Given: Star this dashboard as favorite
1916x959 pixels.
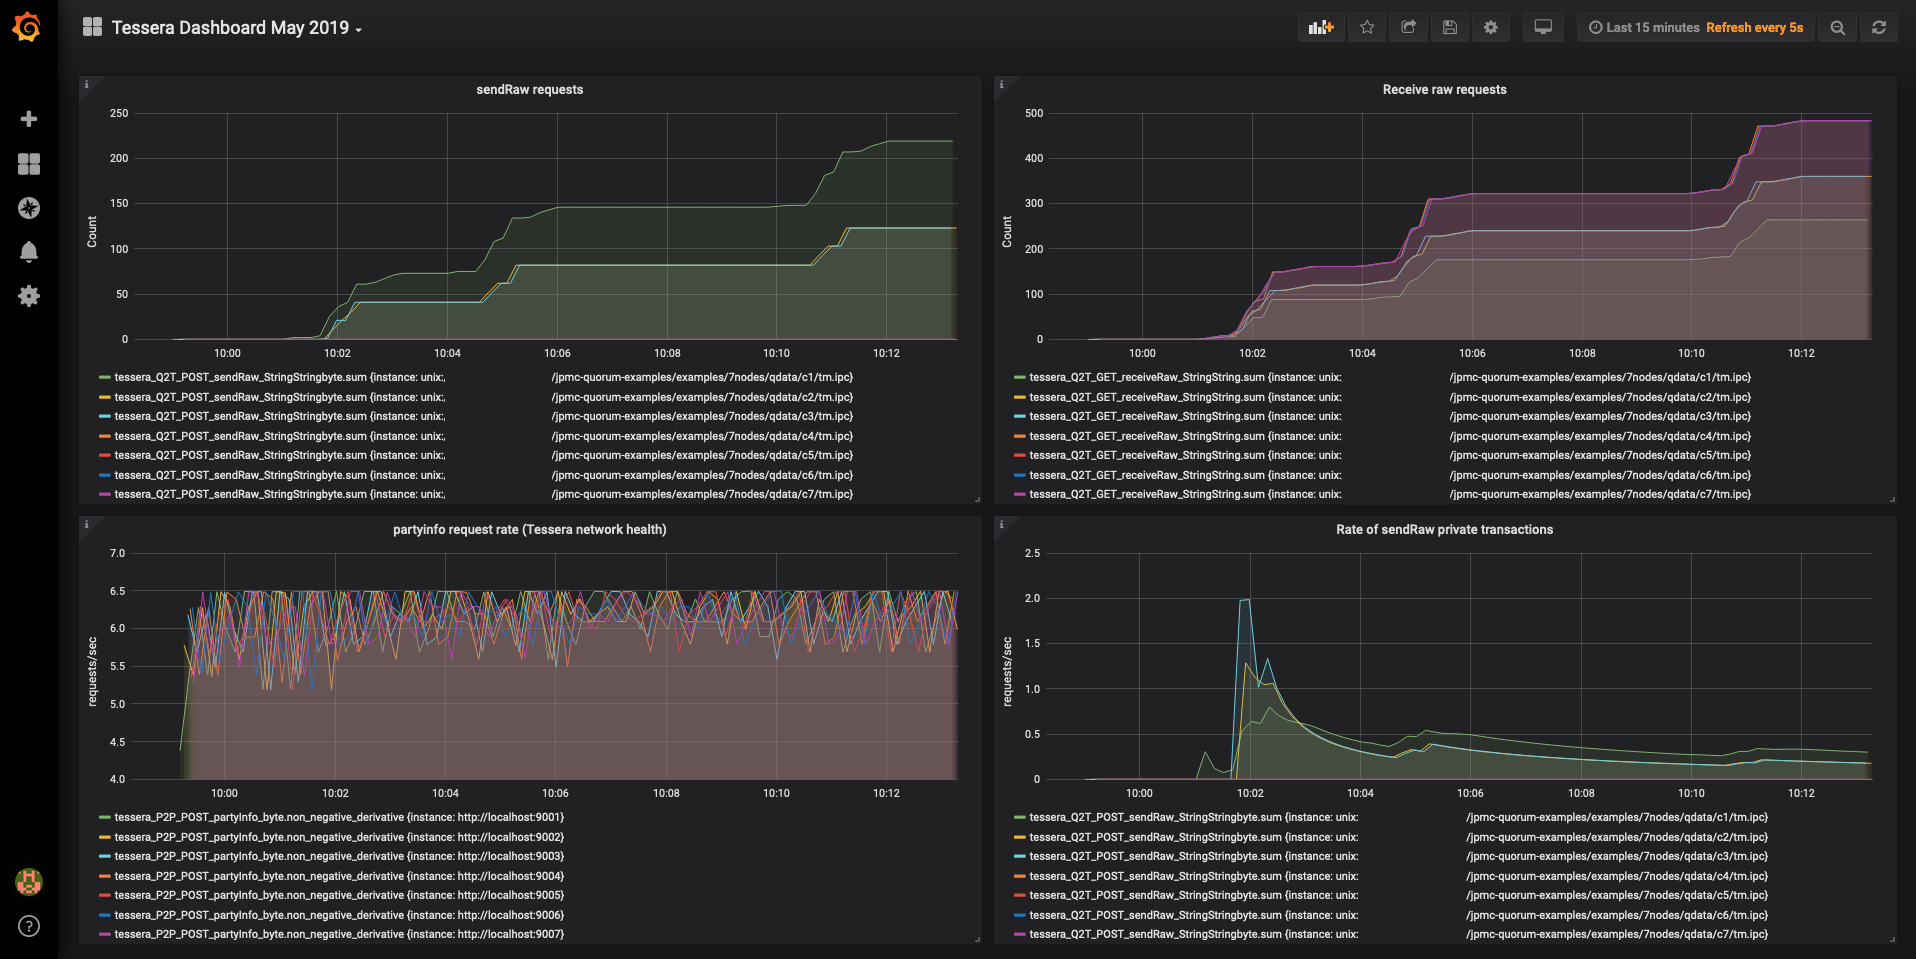Looking at the screenshot, I should click(1367, 28).
